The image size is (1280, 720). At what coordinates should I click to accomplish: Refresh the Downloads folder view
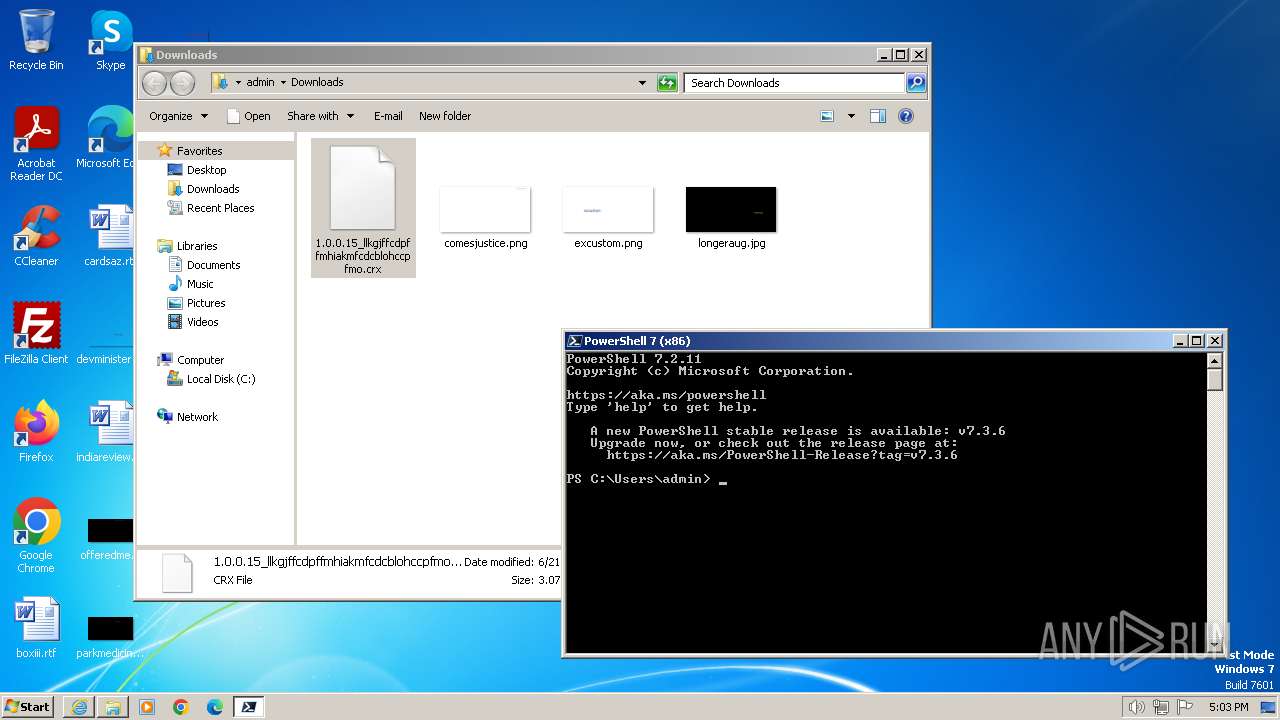tap(667, 83)
